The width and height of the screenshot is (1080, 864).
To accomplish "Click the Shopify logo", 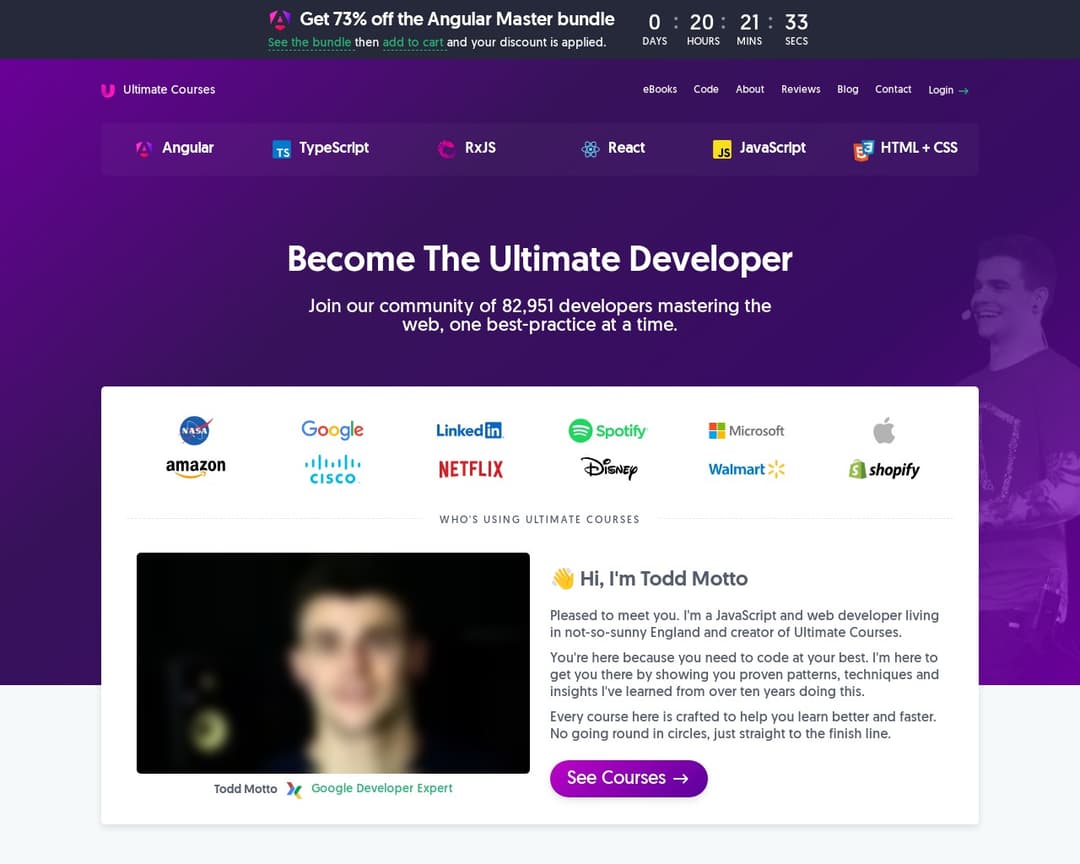I will click(884, 469).
